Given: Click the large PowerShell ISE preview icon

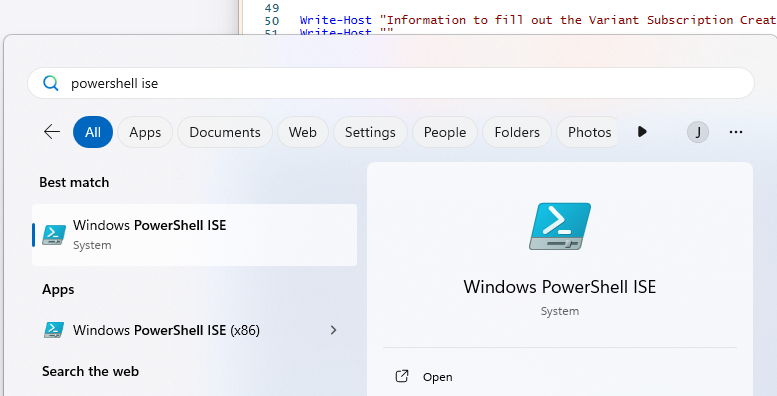Looking at the screenshot, I should pyautogui.click(x=560, y=226).
